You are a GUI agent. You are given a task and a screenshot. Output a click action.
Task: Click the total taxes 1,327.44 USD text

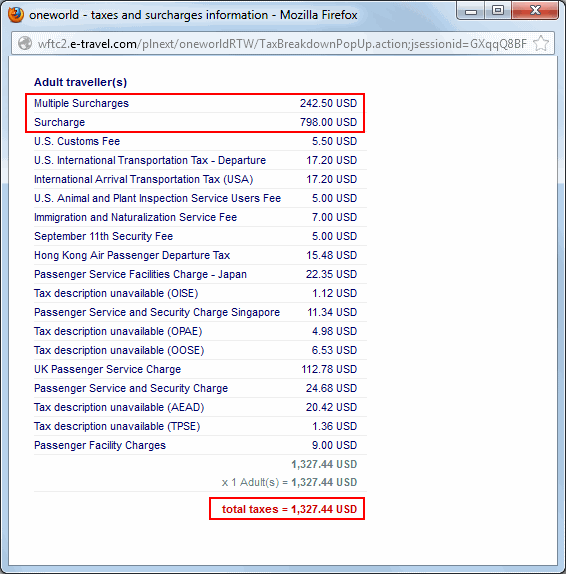click(x=289, y=509)
